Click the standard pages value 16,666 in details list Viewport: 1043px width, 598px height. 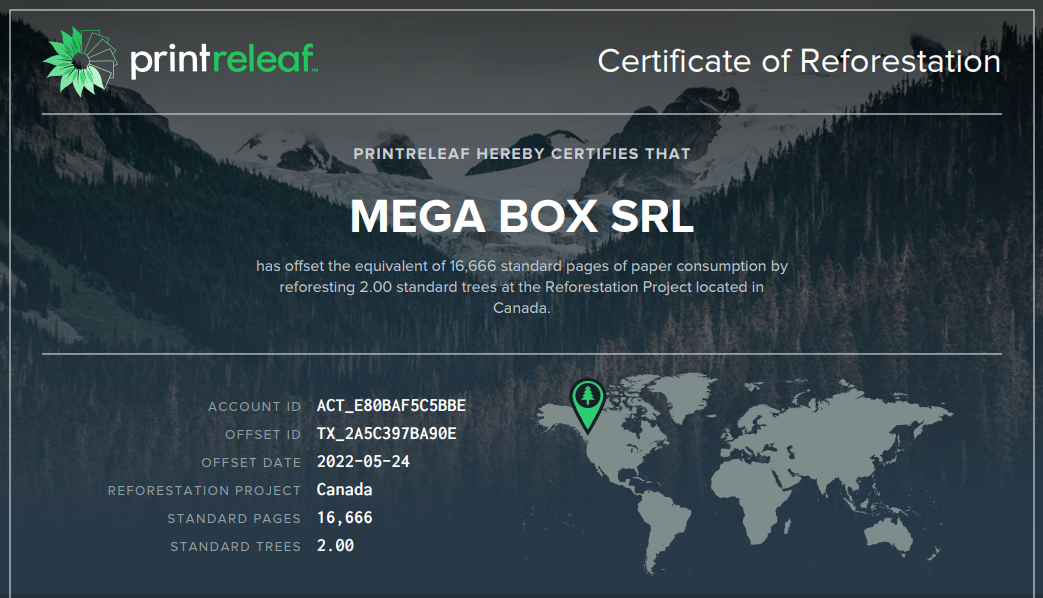click(344, 518)
